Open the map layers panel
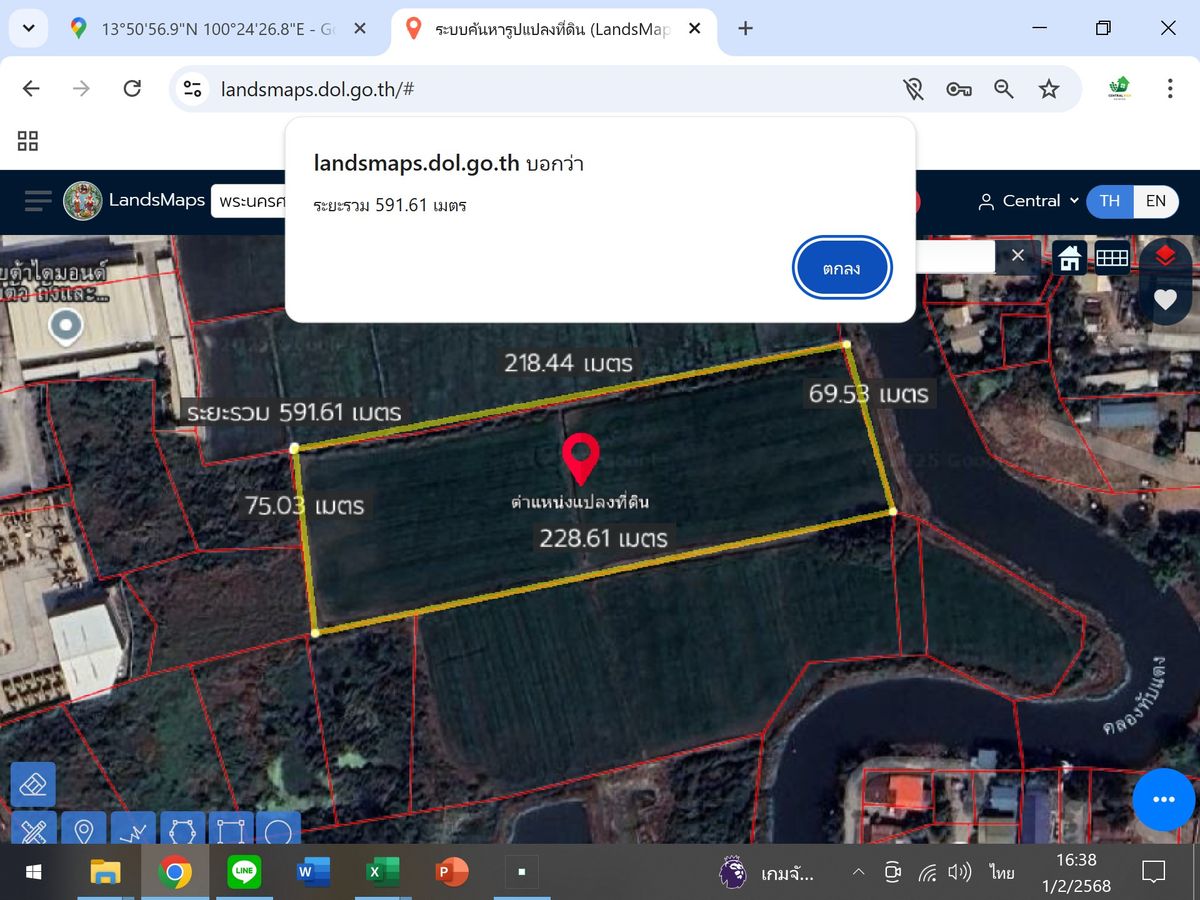The image size is (1200, 900). coord(1164,256)
